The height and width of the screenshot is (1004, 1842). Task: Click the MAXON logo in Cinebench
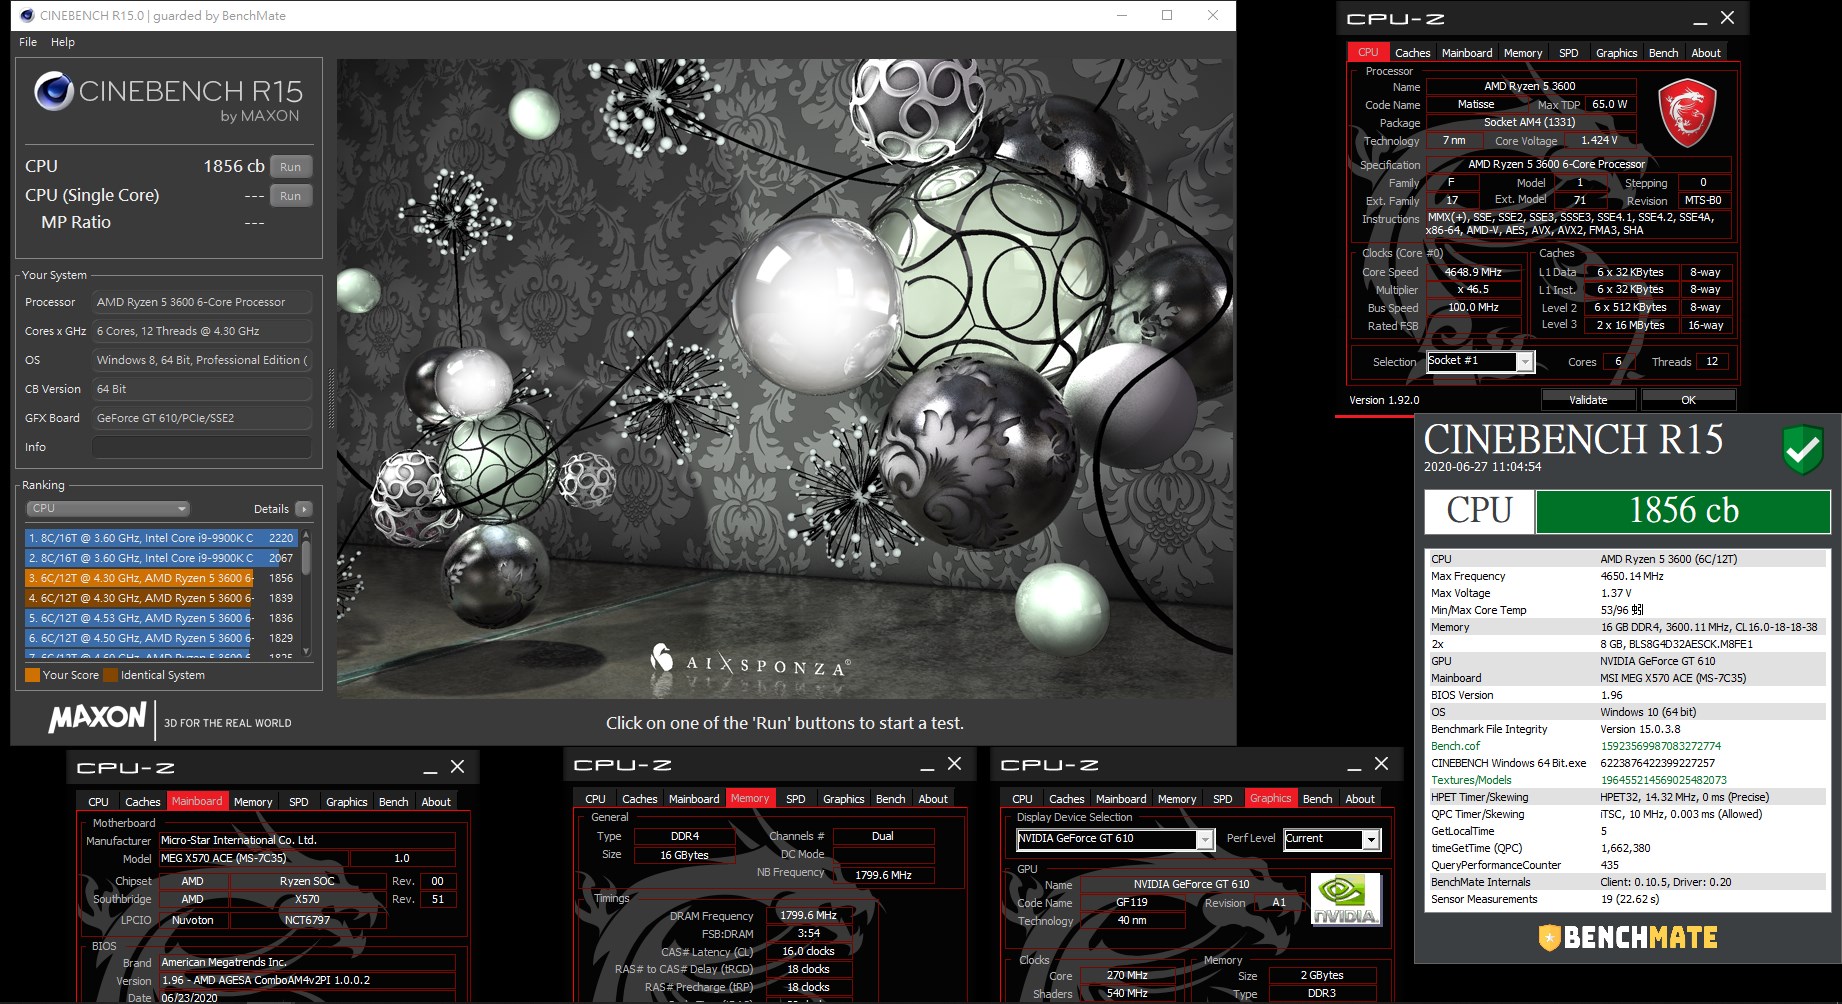(x=97, y=718)
